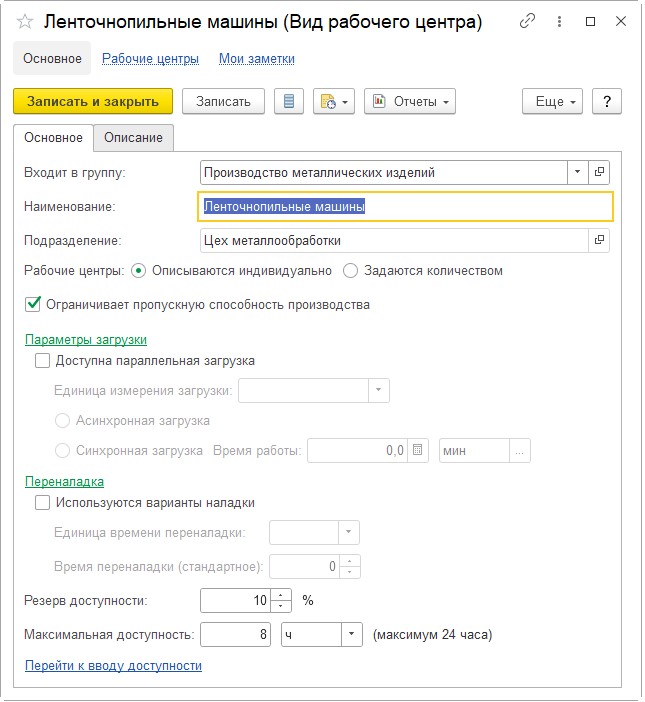The width and height of the screenshot is (645, 702).
Task: Expand Единица времени переналадки dropdown
Action: pos(349,532)
